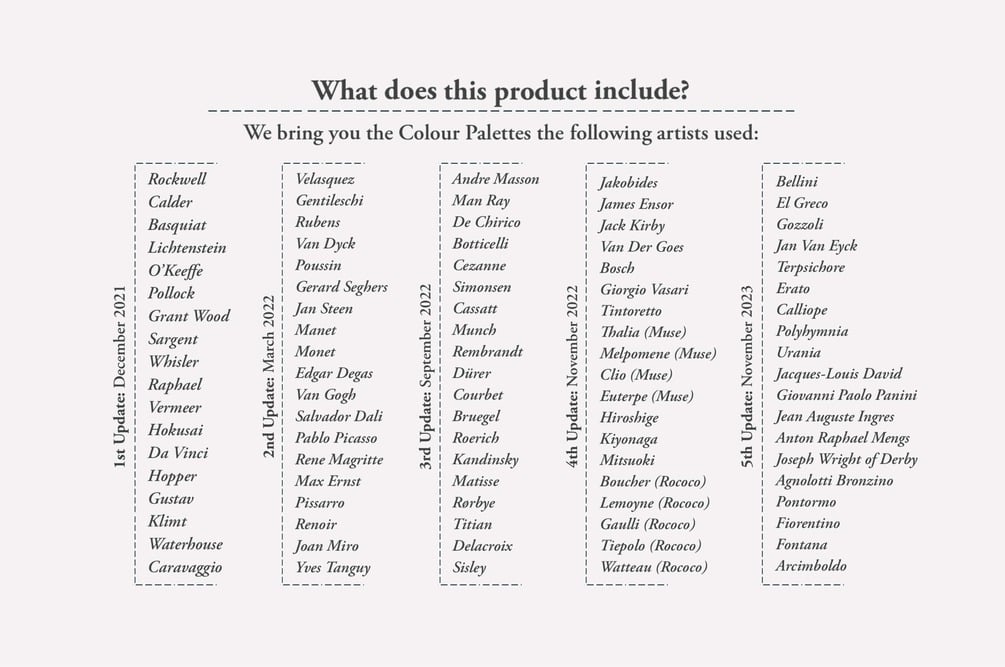Select Basquiat in the first column
Image resolution: width=1005 pixels, height=667 pixels.
177,225
